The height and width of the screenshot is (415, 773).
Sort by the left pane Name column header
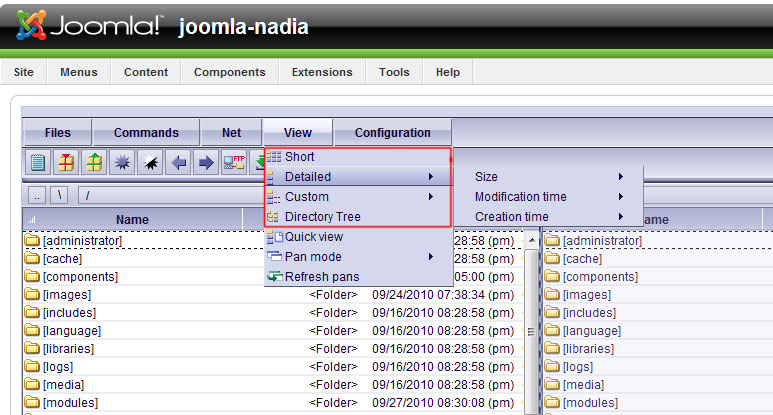133,220
